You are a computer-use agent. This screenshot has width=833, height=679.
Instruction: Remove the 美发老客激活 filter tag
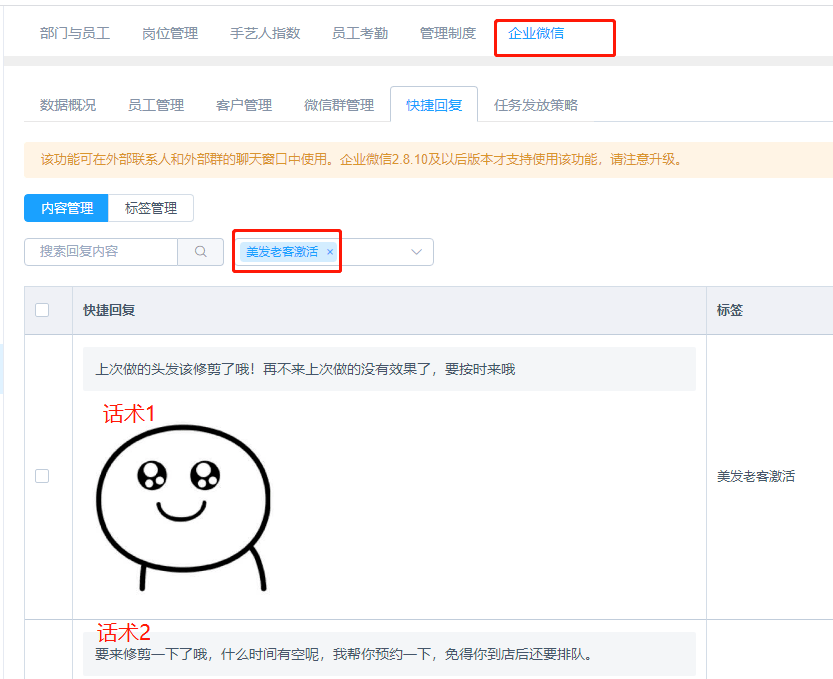click(x=330, y=252)
